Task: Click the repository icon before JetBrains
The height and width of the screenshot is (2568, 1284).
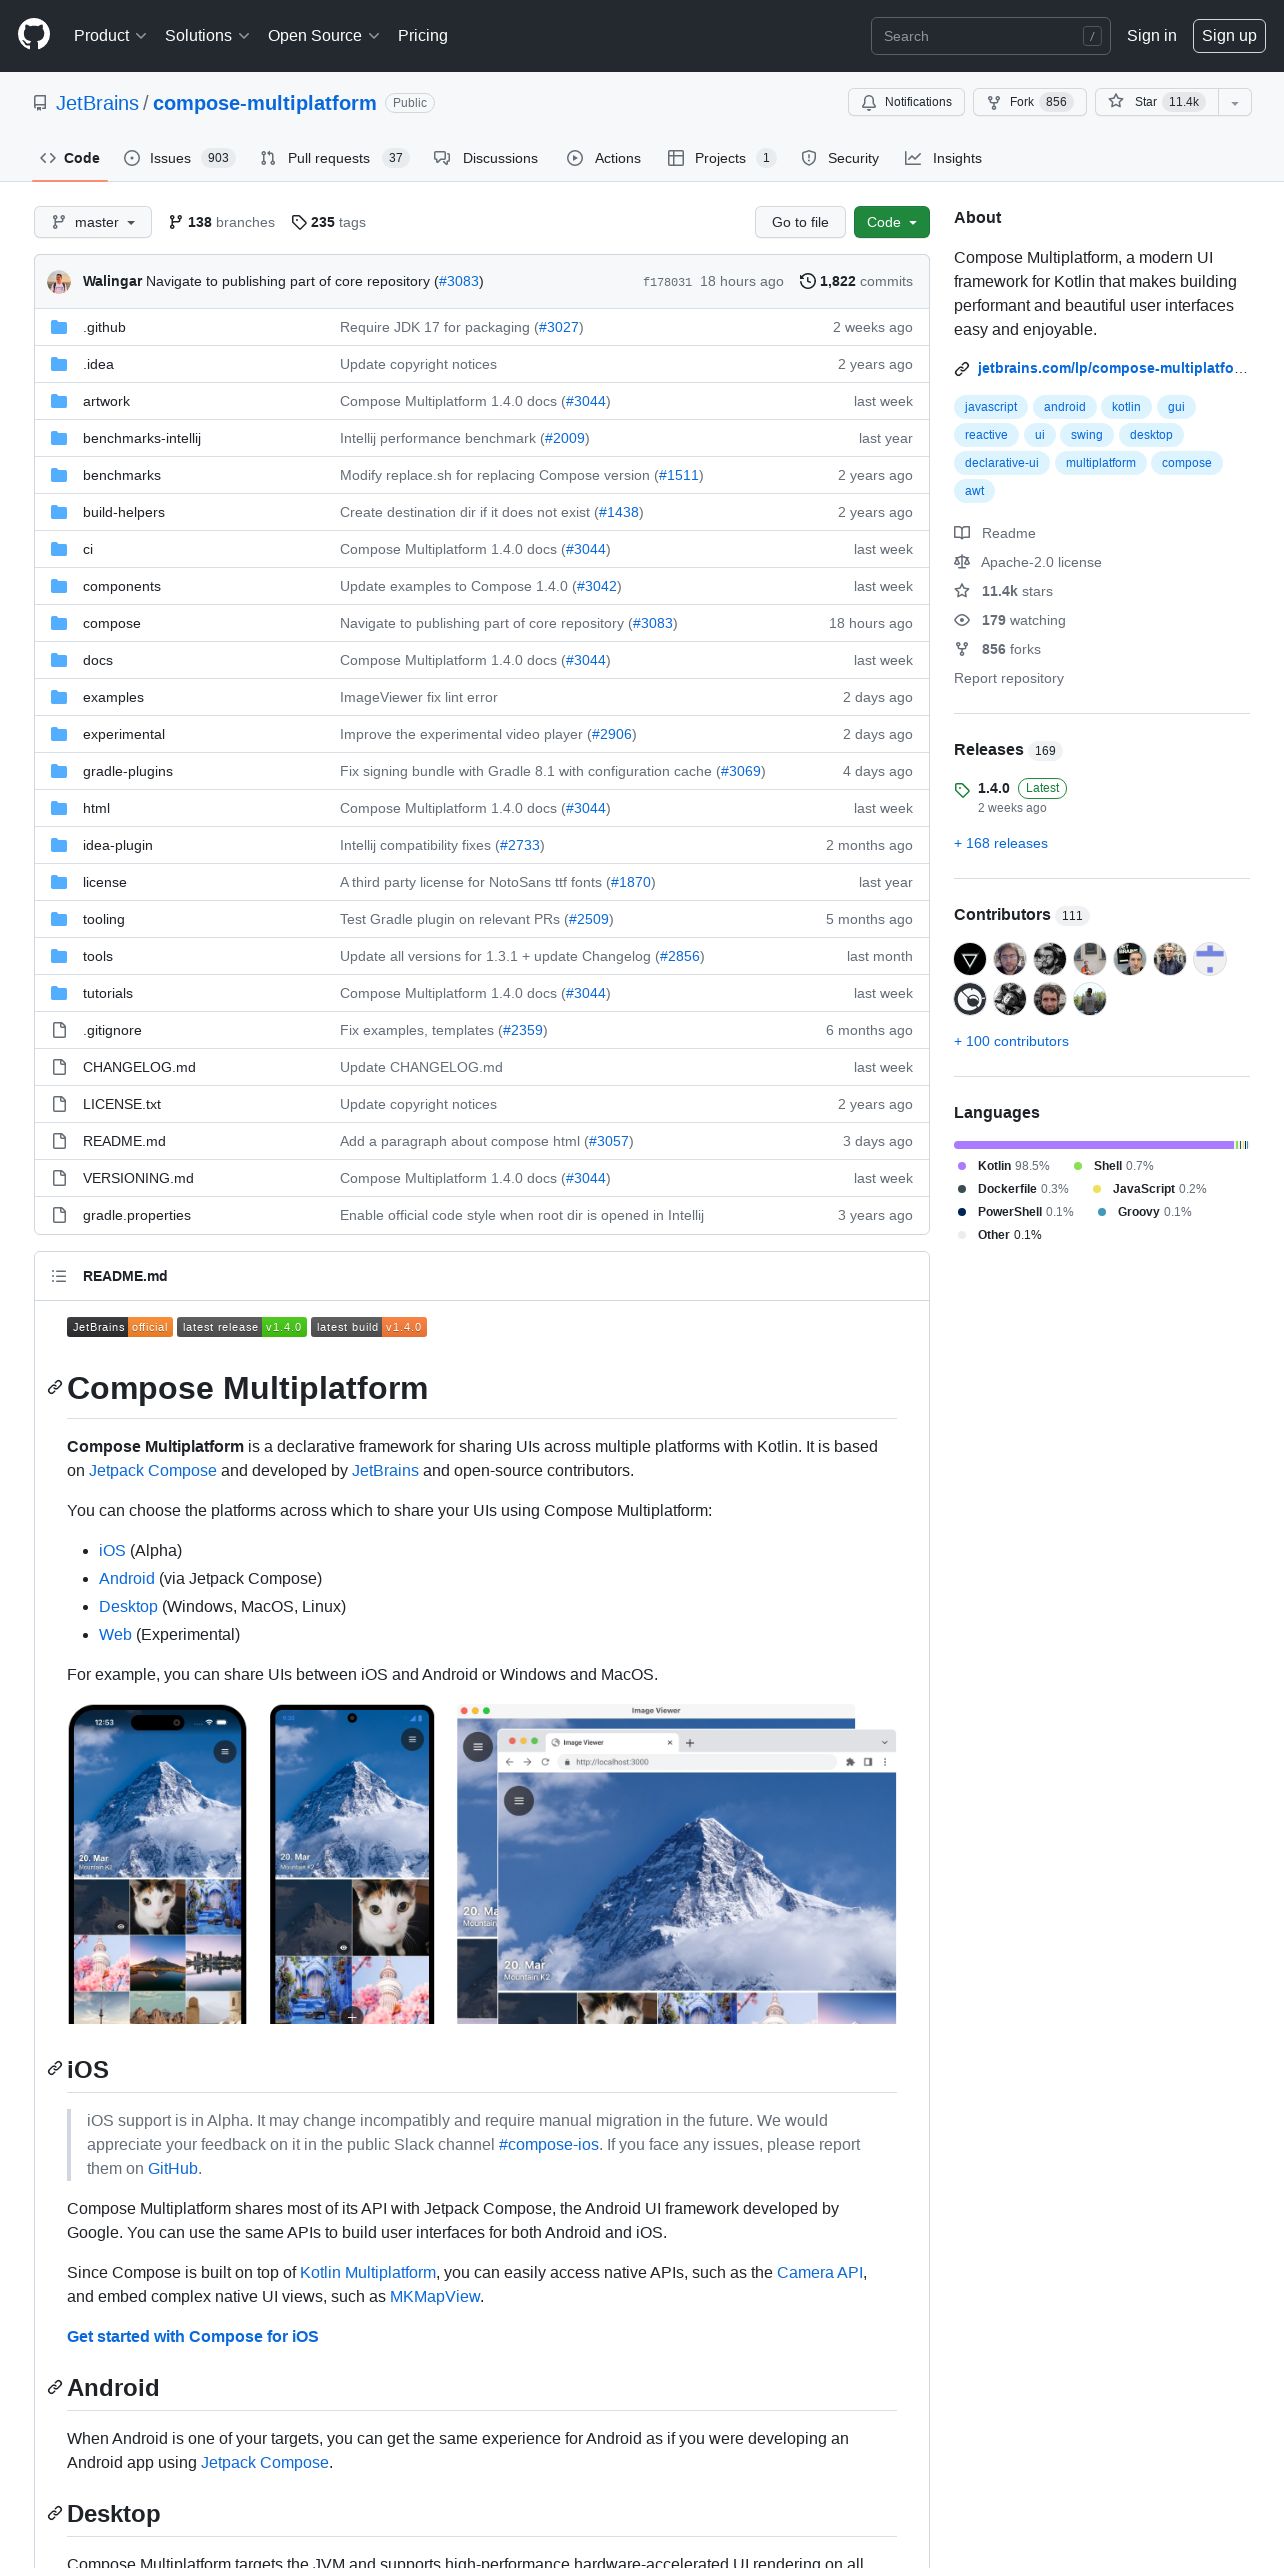Action: (40, 103)
